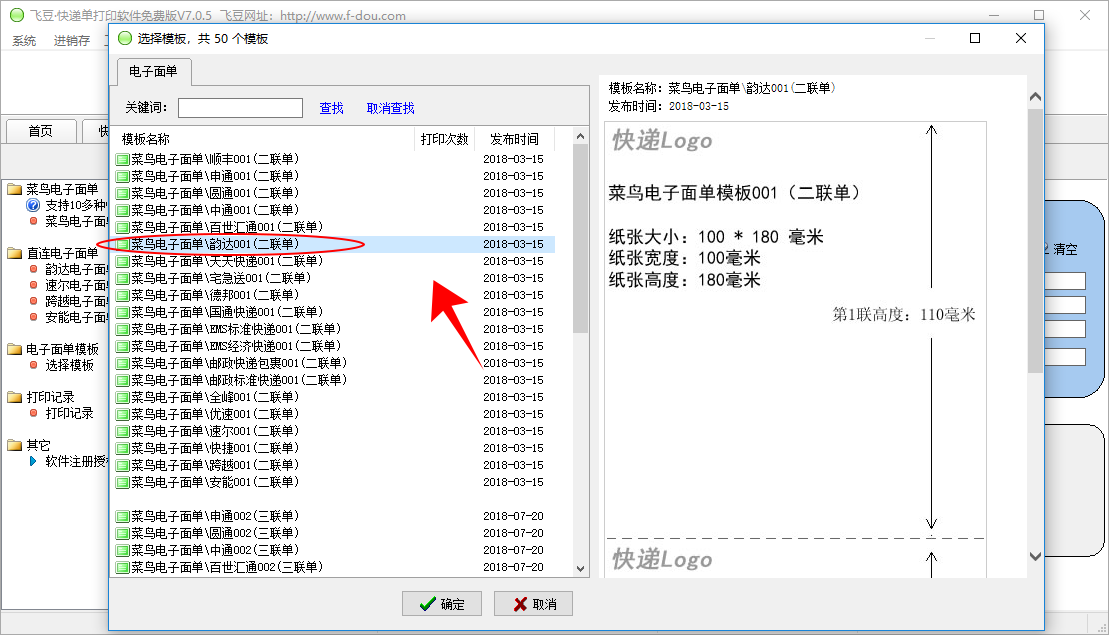Click the preview pane vertical scrollbar thumb
The image size is (1109, 635).
point(1035,240)
